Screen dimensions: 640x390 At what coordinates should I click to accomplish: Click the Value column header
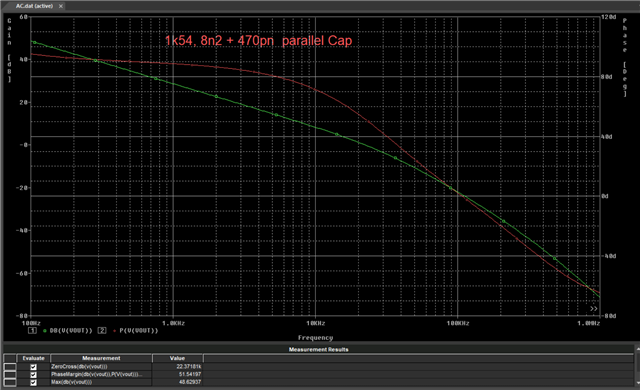[x=178, y=358]
